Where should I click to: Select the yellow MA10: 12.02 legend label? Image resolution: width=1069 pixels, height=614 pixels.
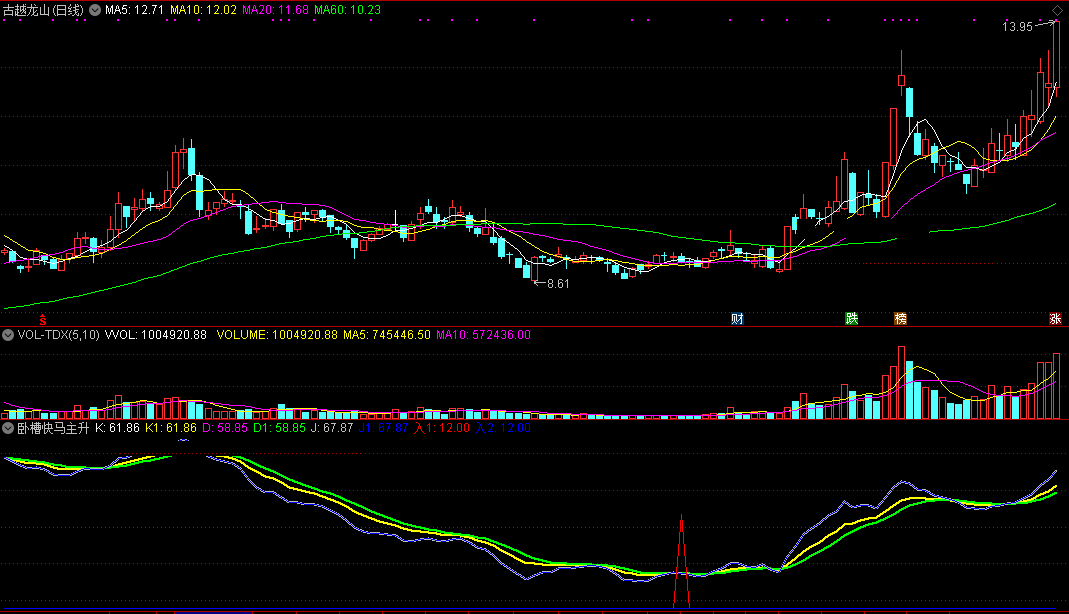[203, 10]
